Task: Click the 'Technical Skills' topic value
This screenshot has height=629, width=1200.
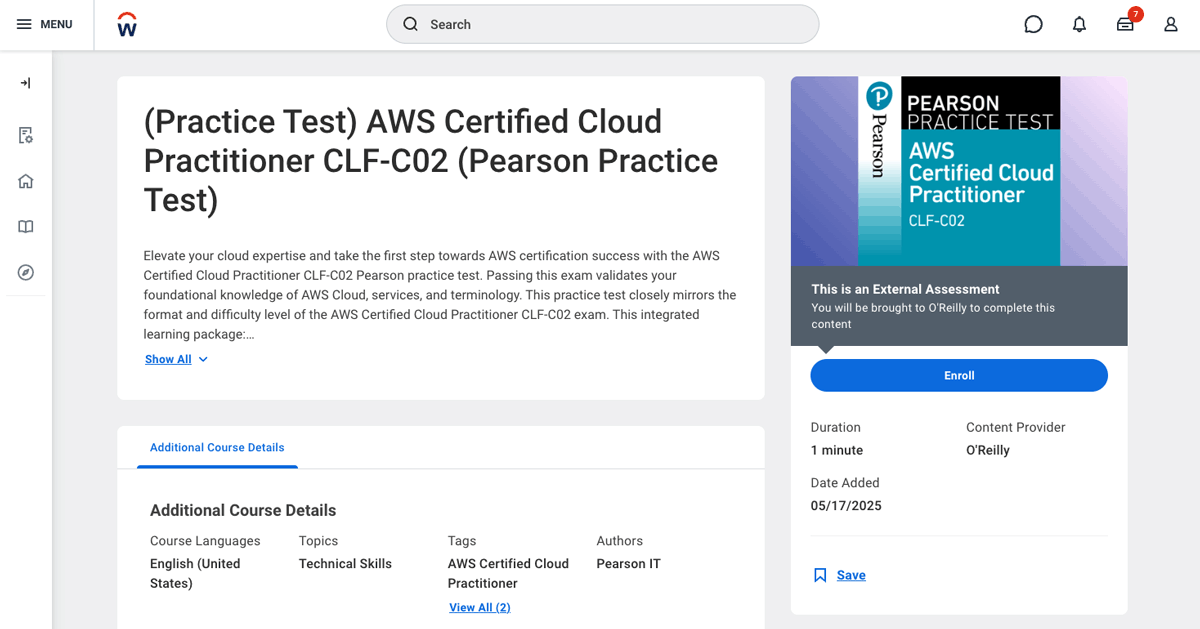Action: point(345,564)
